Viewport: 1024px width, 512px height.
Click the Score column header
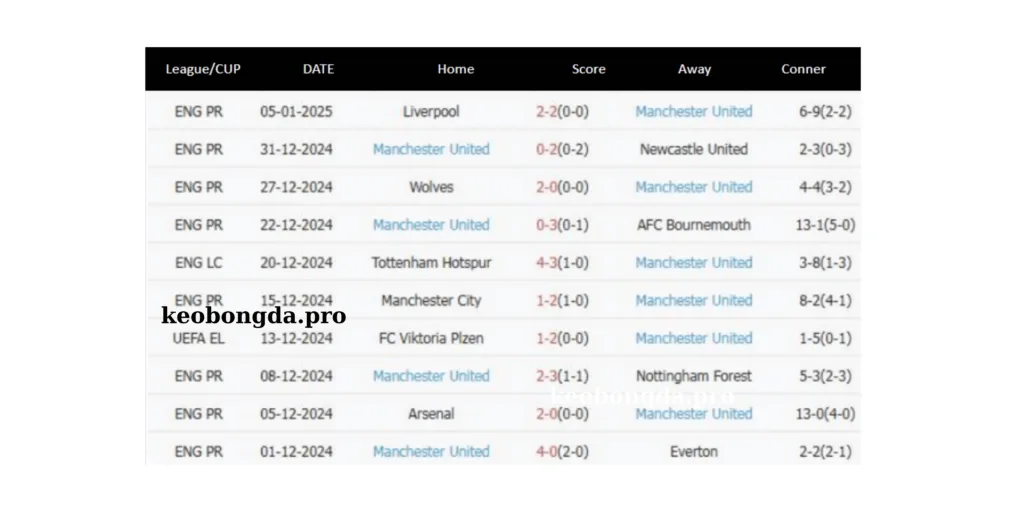tap(588, 69)
